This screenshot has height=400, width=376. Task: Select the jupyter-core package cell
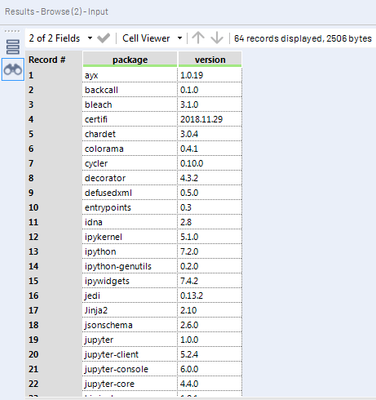(130, 384)
